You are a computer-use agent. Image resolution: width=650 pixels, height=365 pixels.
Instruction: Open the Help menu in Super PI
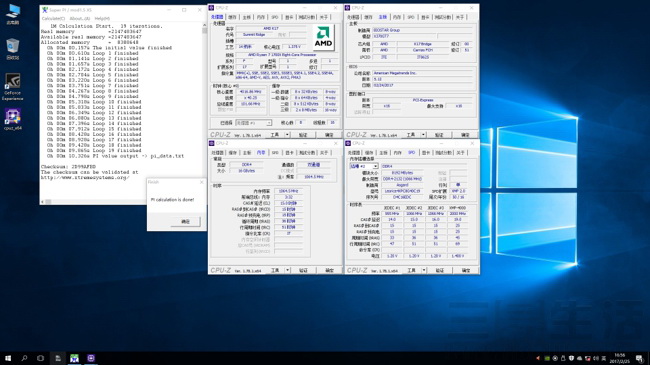coord(102,19)
